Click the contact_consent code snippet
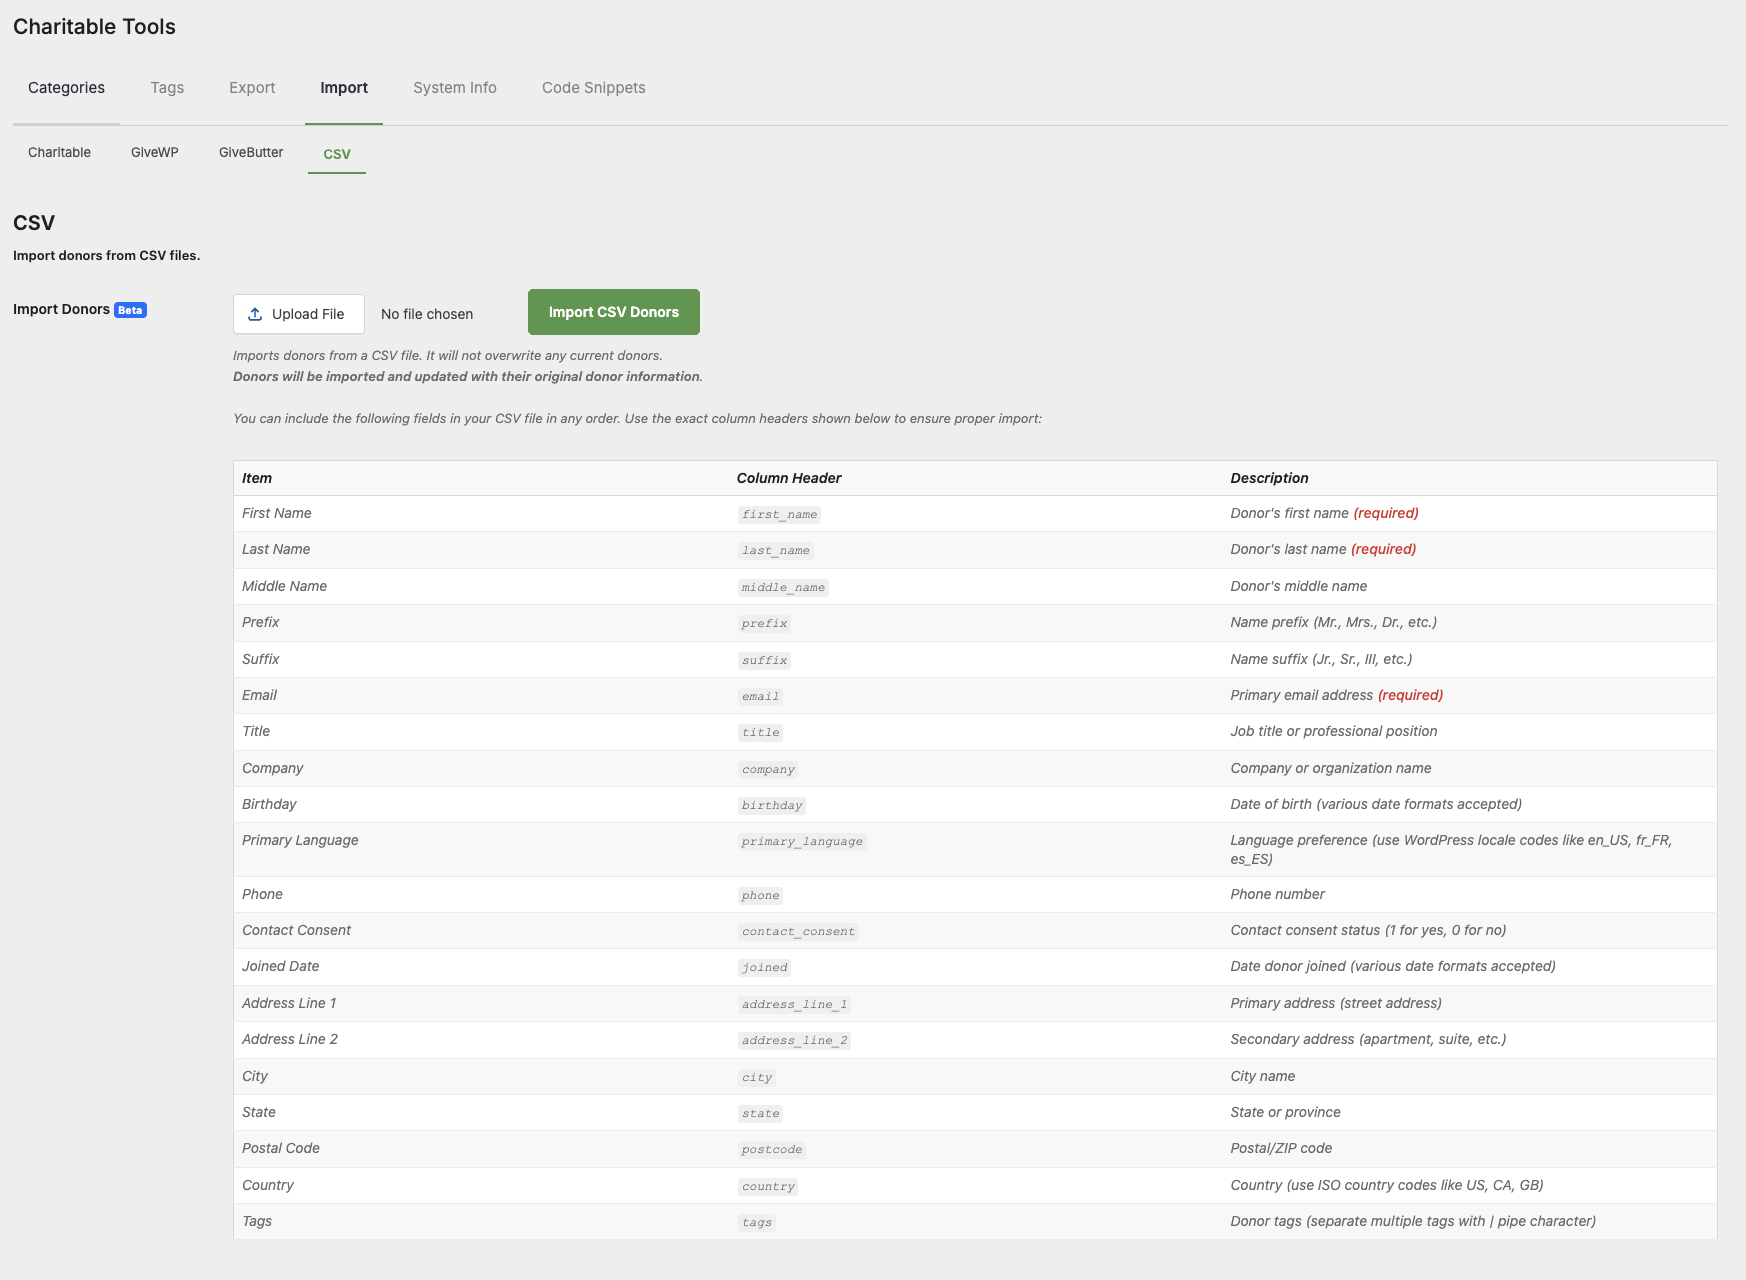The height and width of the screenshot is (1280, 1746). [x=798, y=932]
